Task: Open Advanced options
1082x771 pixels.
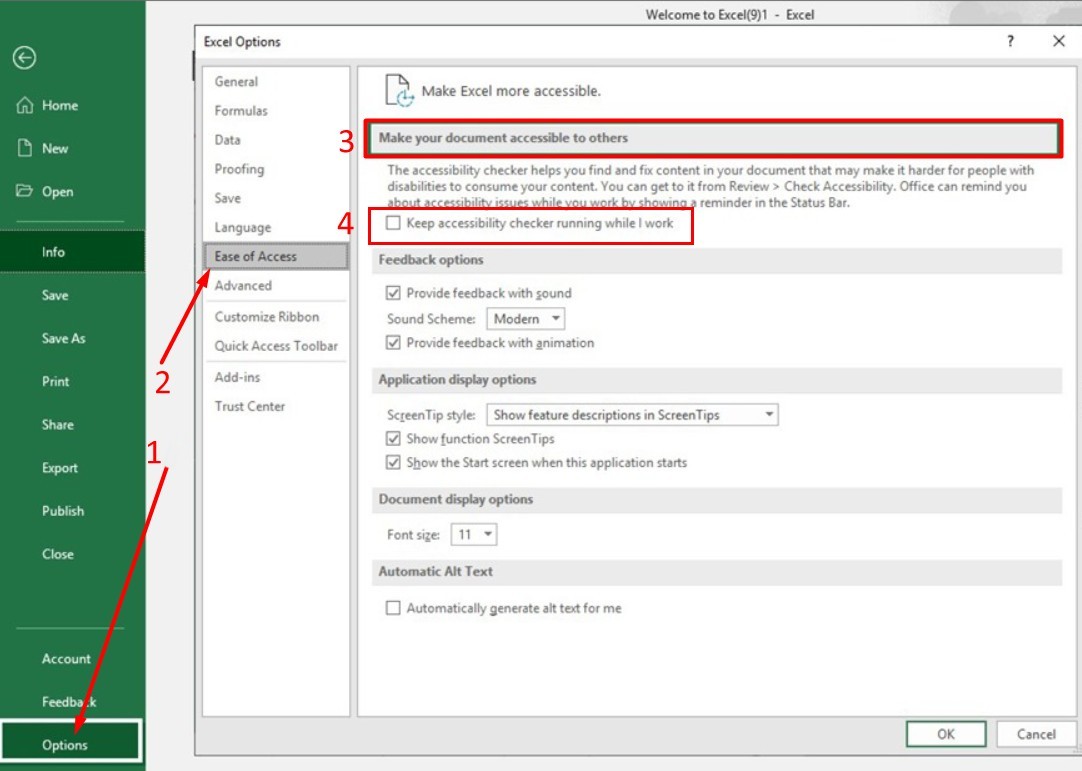Action: (x=276, y=286)
